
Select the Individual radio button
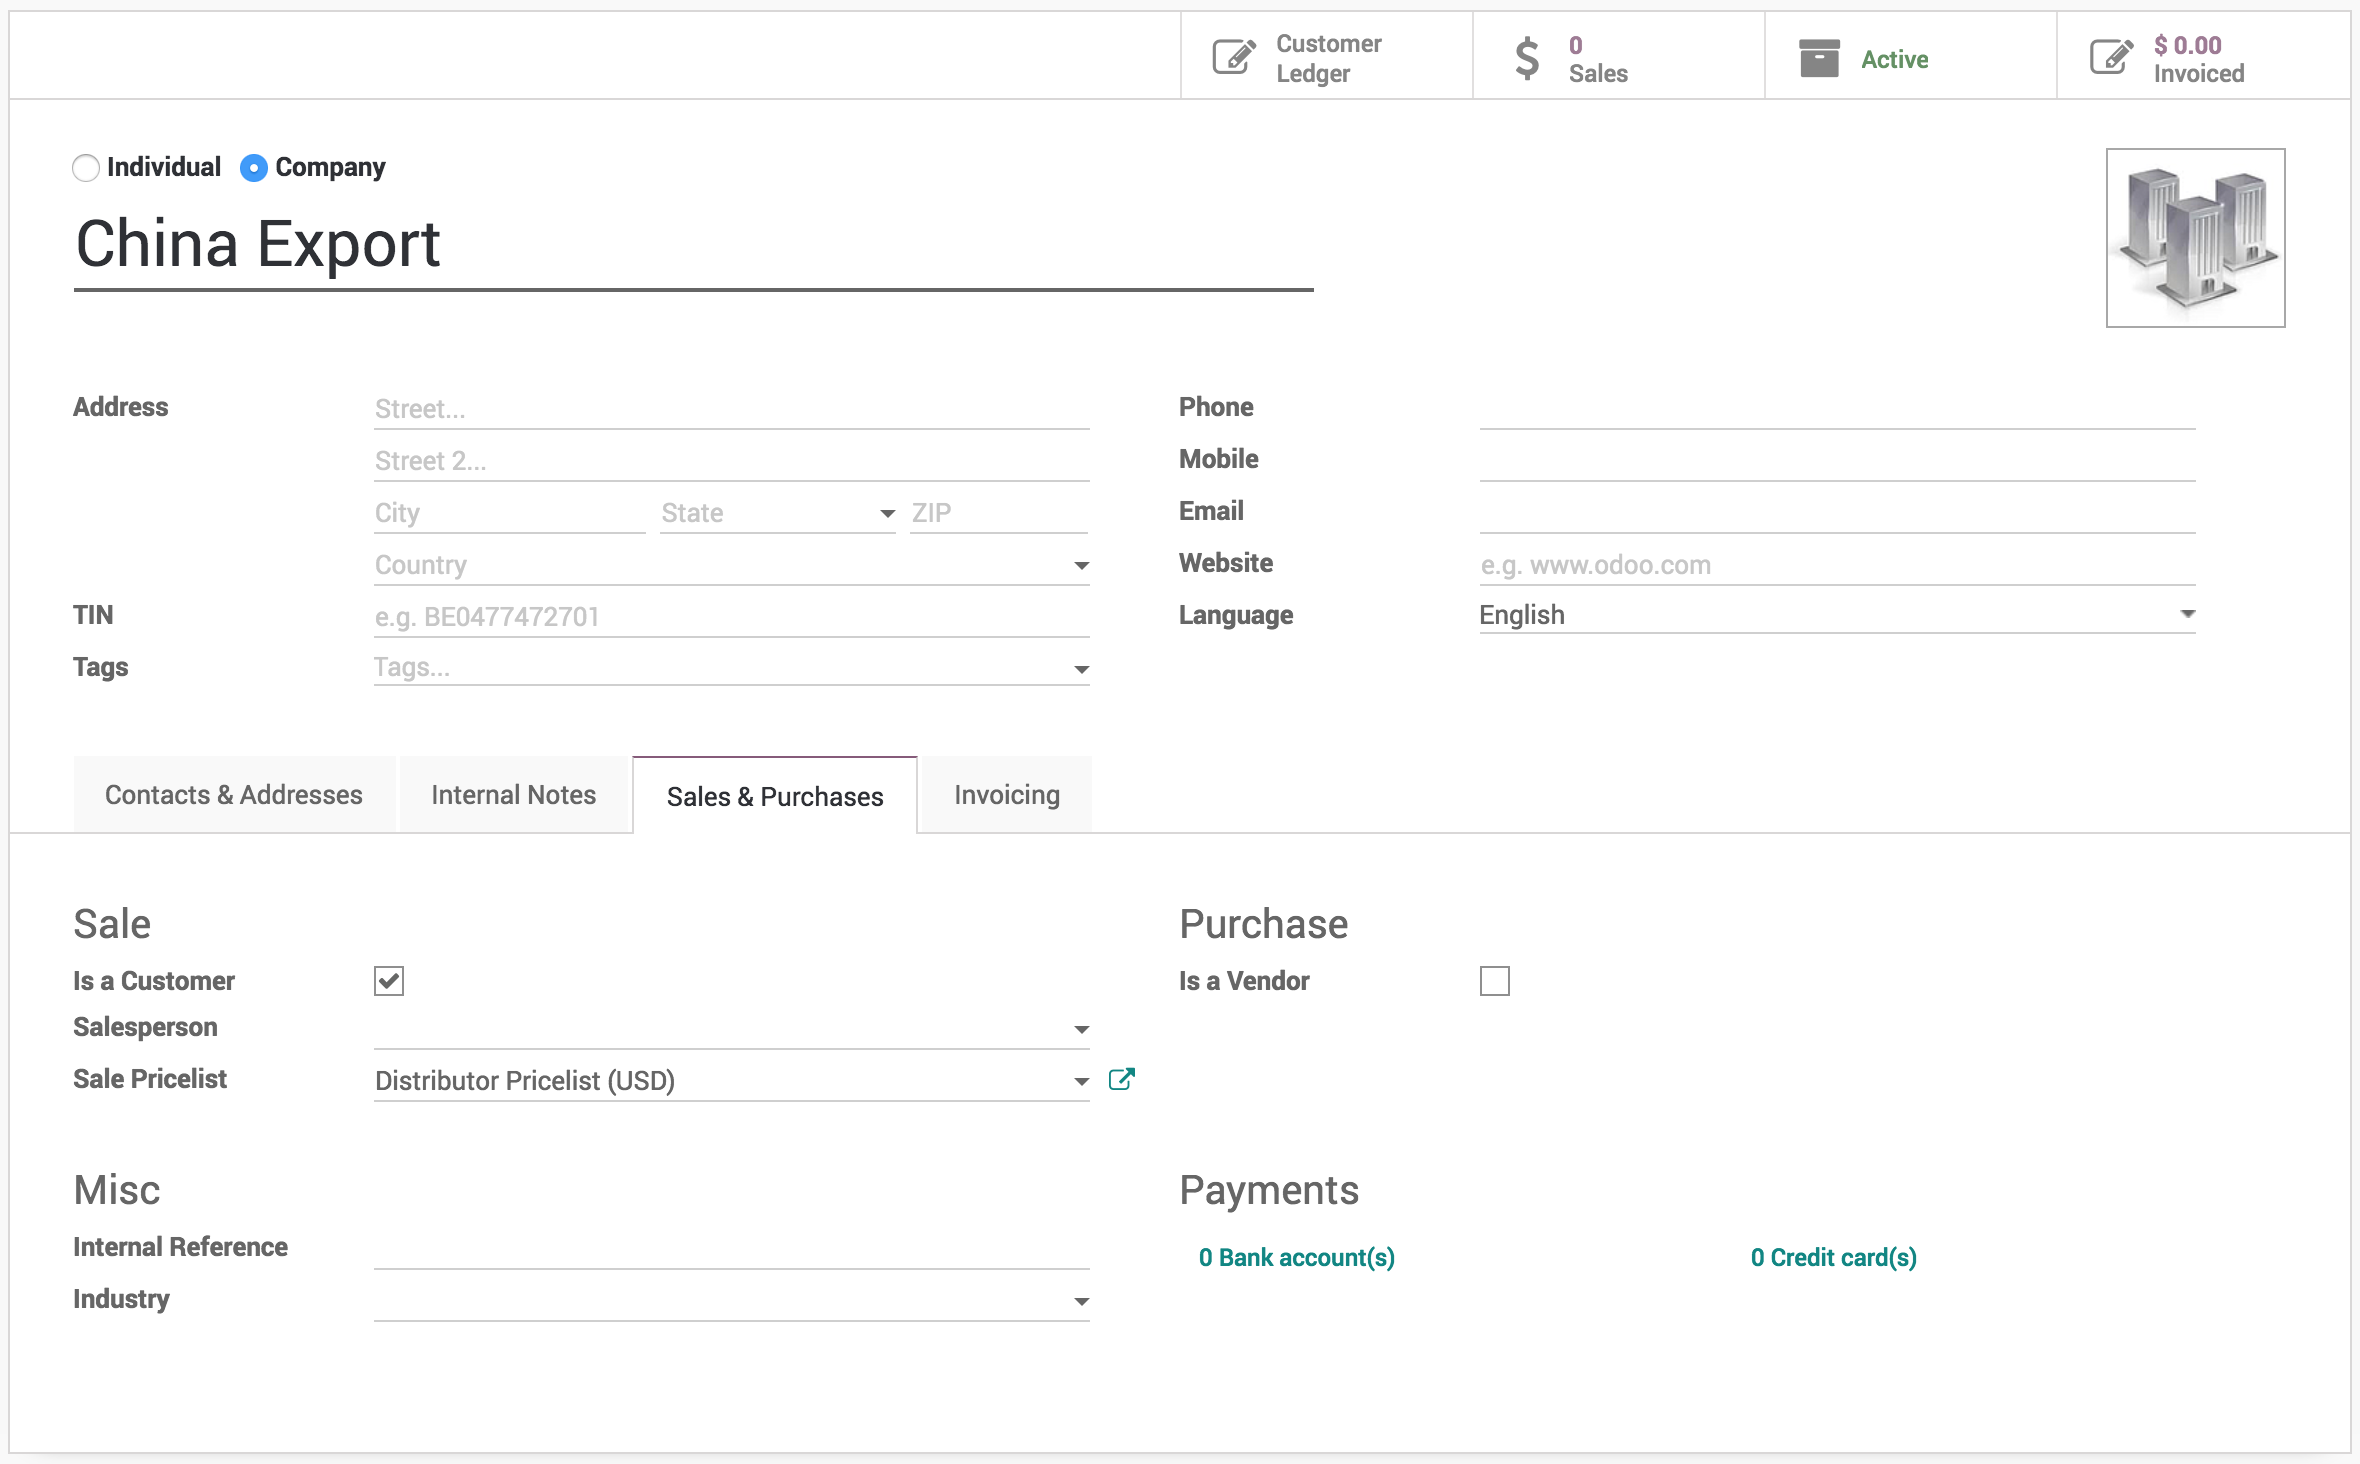pos(86,168)
